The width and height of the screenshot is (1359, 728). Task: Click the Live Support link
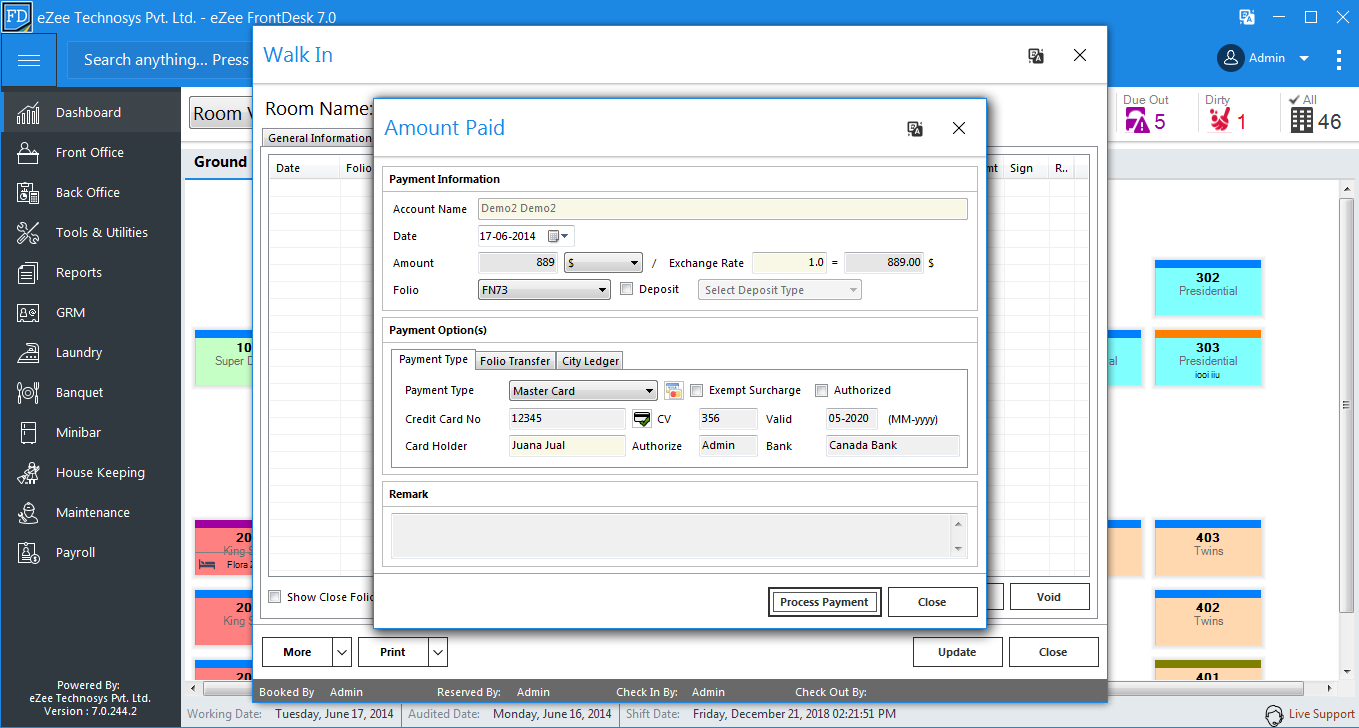[x=1321, y=714]
